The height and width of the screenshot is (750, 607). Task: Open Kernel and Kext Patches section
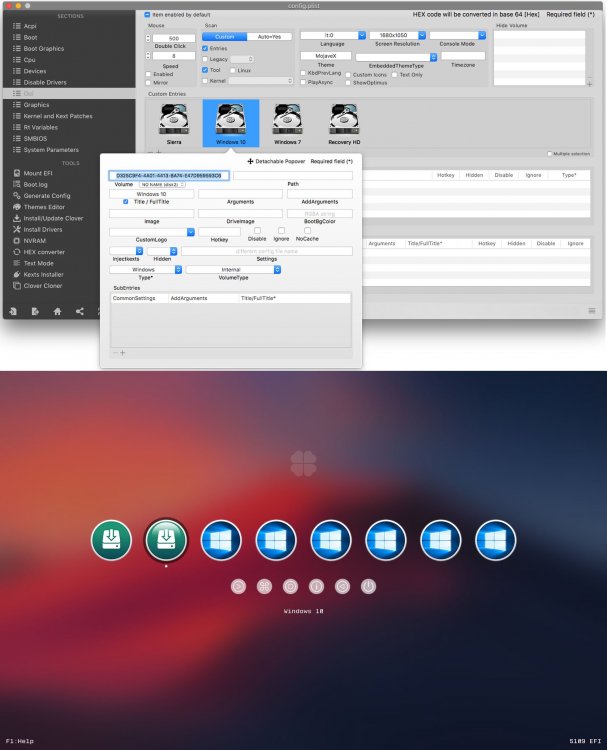point(57,116)
